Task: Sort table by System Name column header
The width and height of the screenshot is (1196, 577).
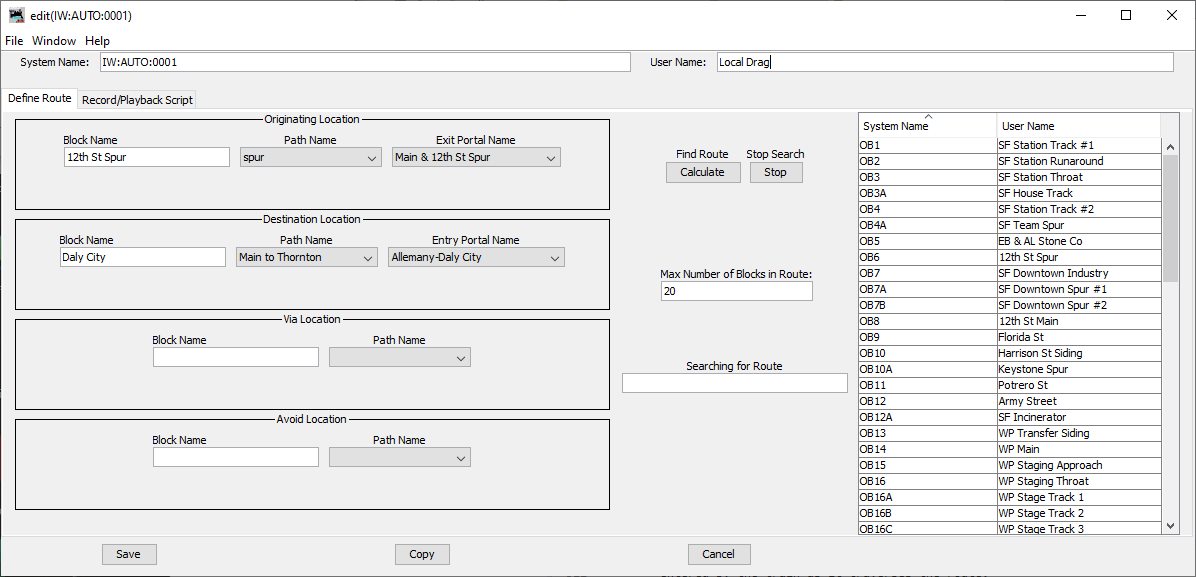Action: [926, 126]
